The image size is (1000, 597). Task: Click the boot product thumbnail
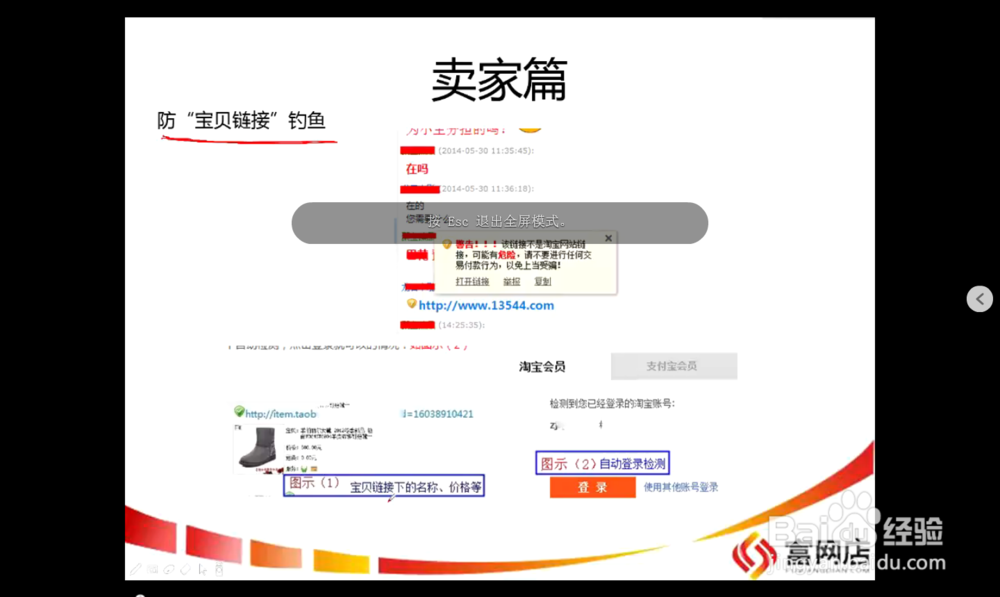click(257, 447)
